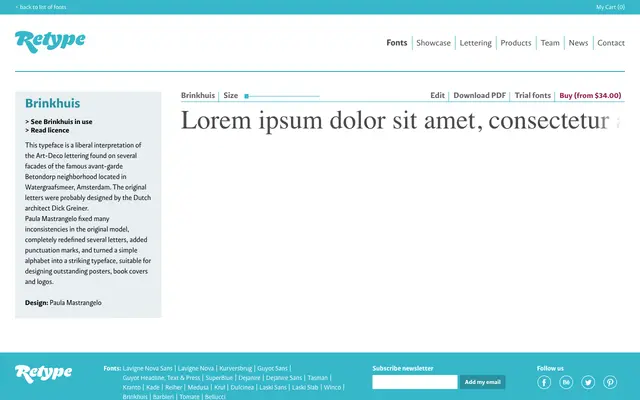Open the SuperBlue footer link

(x=219, y=378)
